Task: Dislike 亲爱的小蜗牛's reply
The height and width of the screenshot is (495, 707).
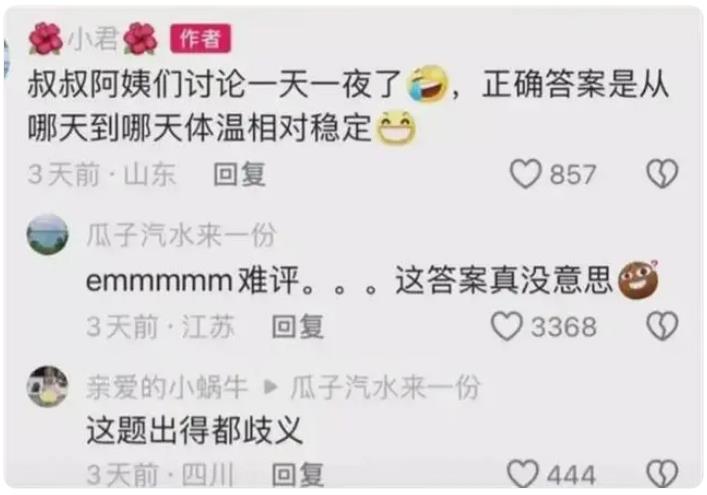Action: (662, 473)
